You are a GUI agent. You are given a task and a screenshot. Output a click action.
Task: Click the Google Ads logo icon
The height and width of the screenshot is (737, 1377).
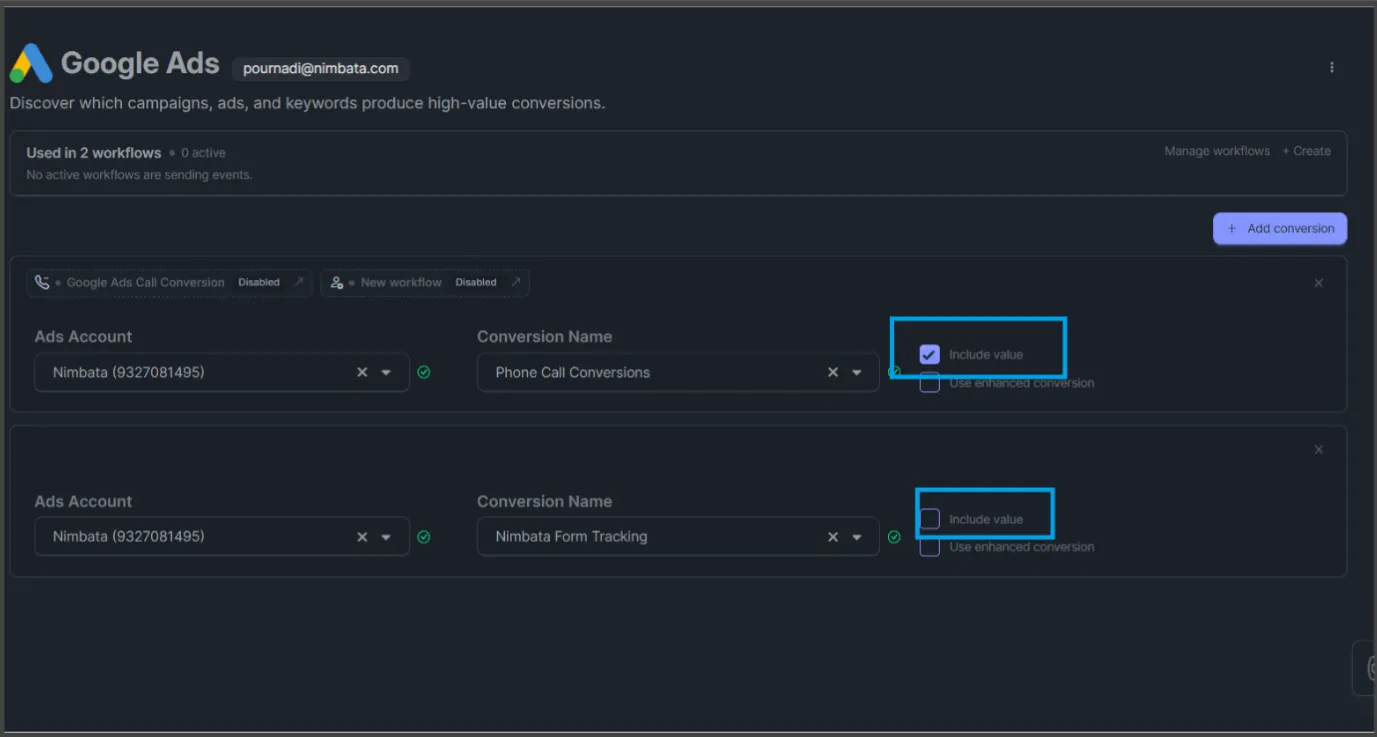31,64
